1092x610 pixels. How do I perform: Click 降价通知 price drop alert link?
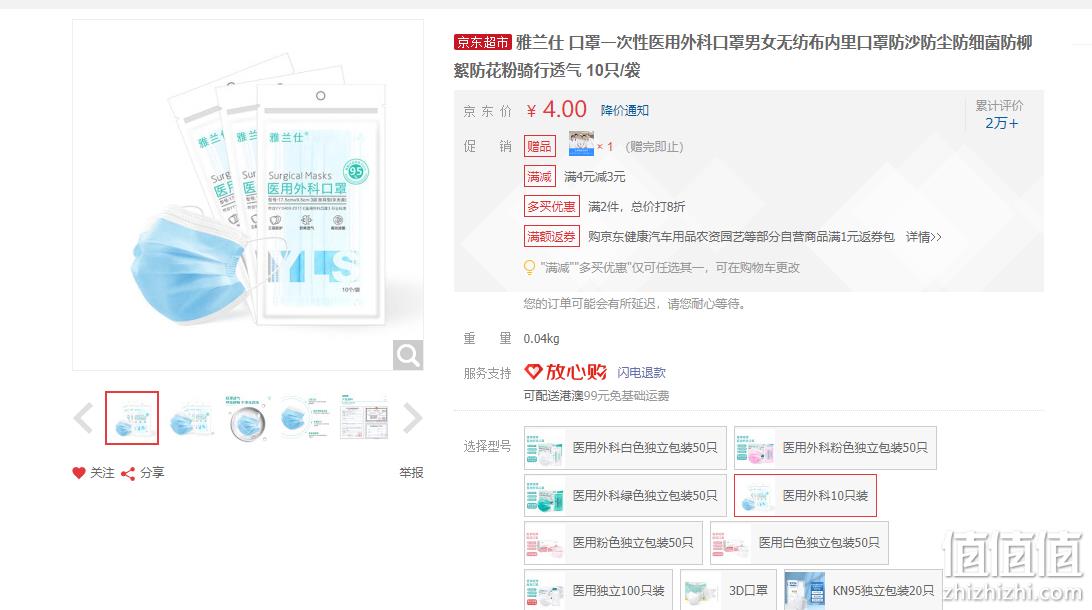click(x=625, y=111)
